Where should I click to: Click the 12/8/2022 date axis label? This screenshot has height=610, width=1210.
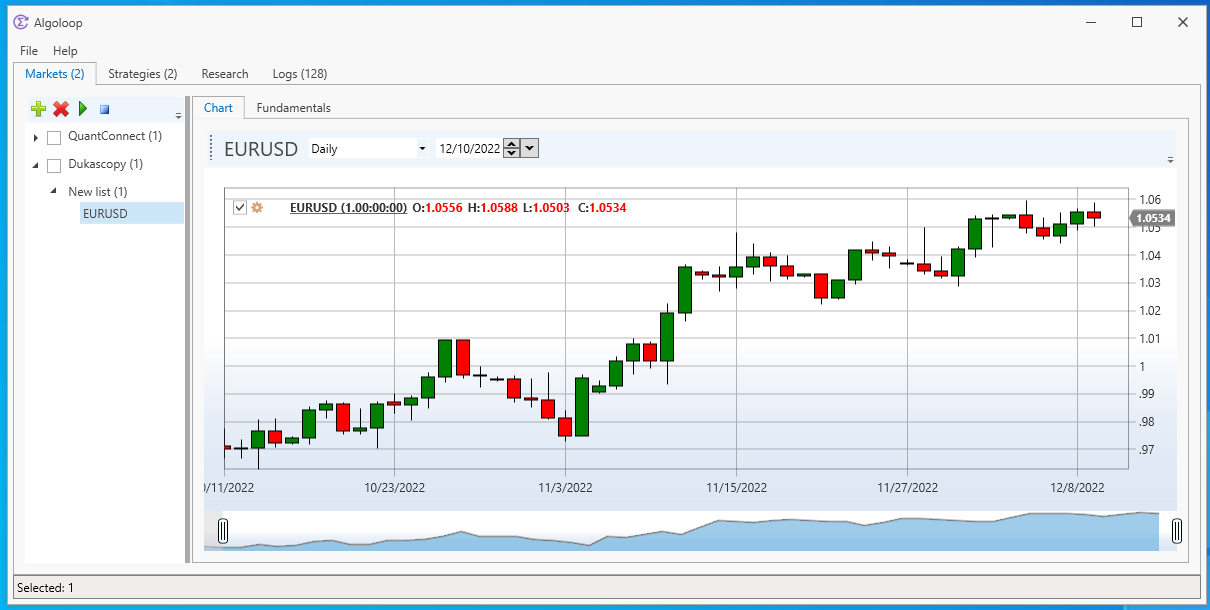1077,488
